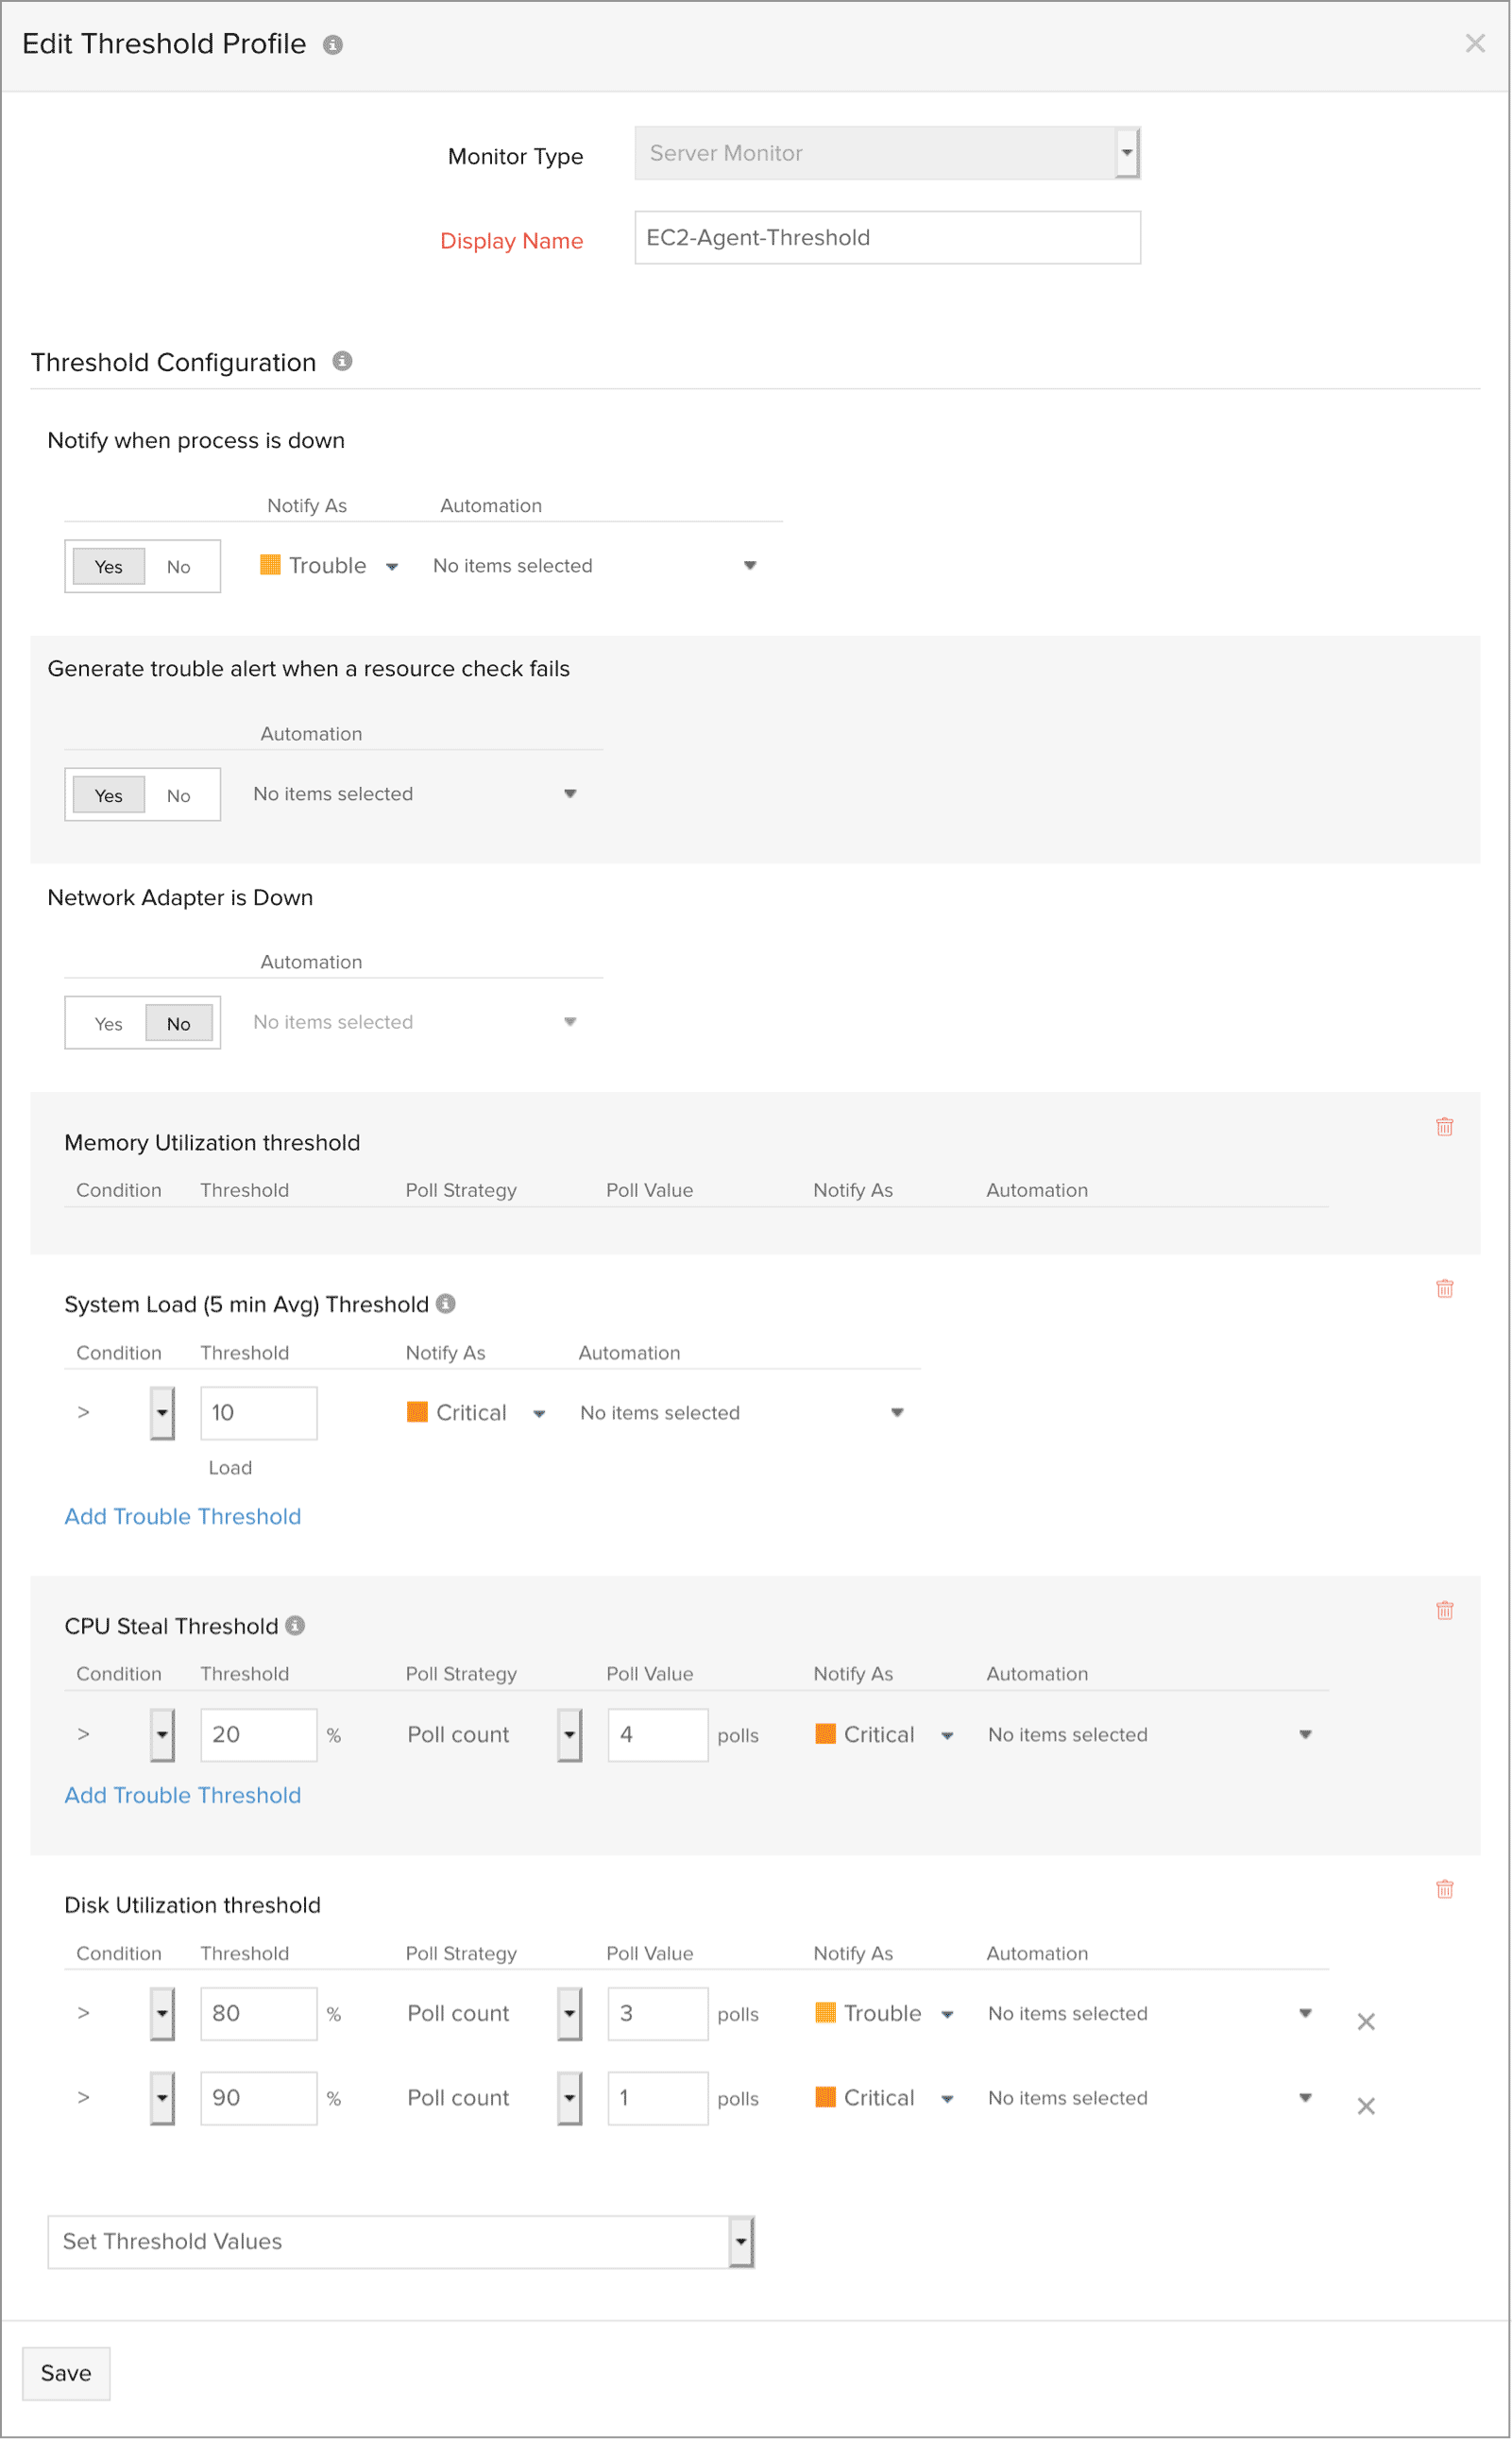
Task: Enable Network Adapter is Down with Yes
Action: tap(108, 1024)
